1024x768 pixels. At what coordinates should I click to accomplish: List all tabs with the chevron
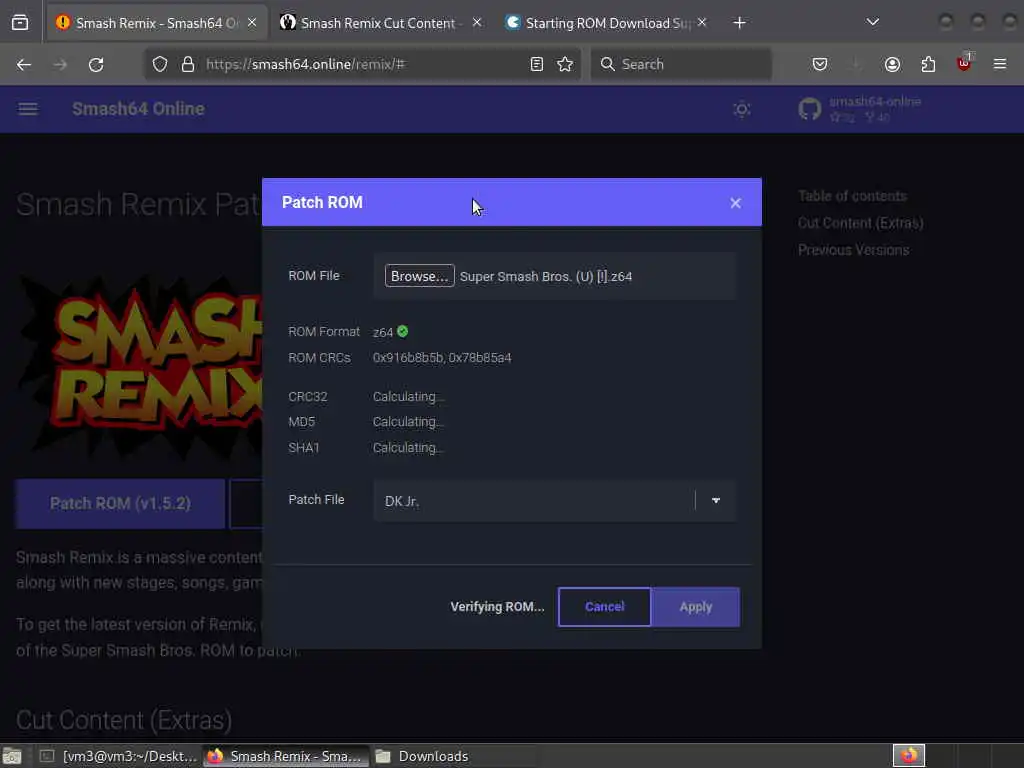tap(872, 23)
